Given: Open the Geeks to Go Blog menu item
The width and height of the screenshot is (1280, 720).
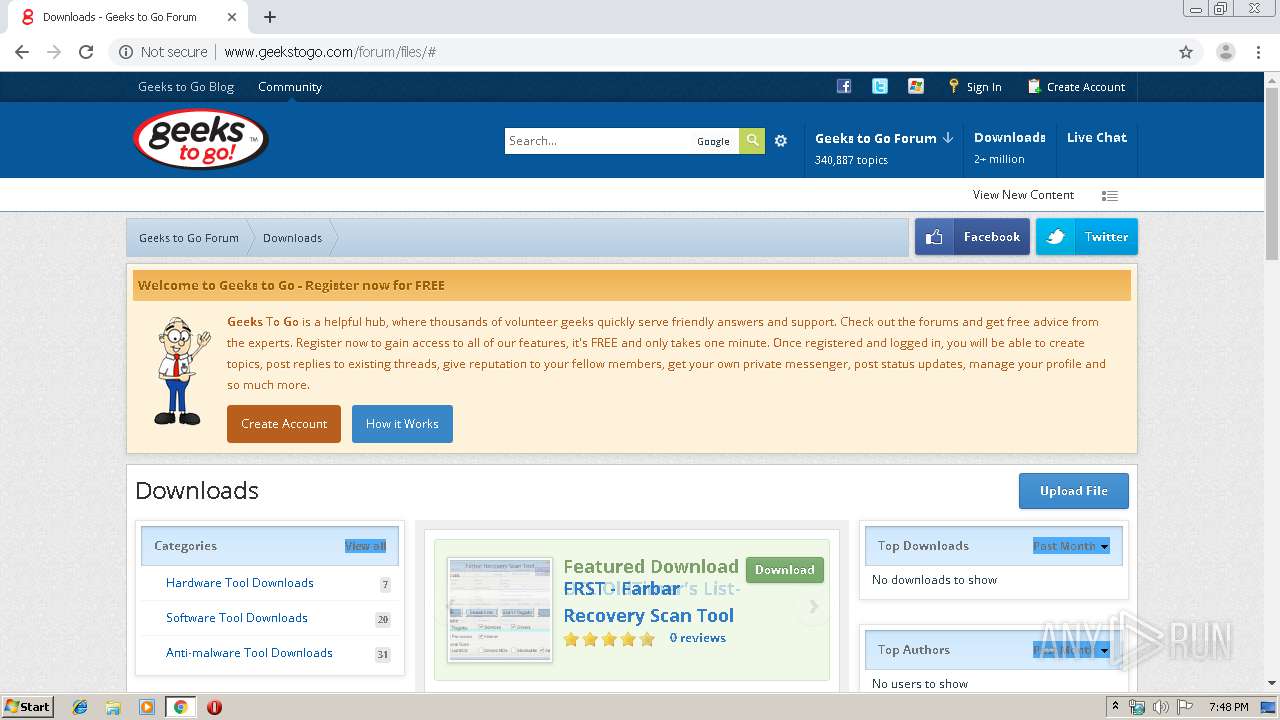Looking at the screenshot, I should coord(186,87).
